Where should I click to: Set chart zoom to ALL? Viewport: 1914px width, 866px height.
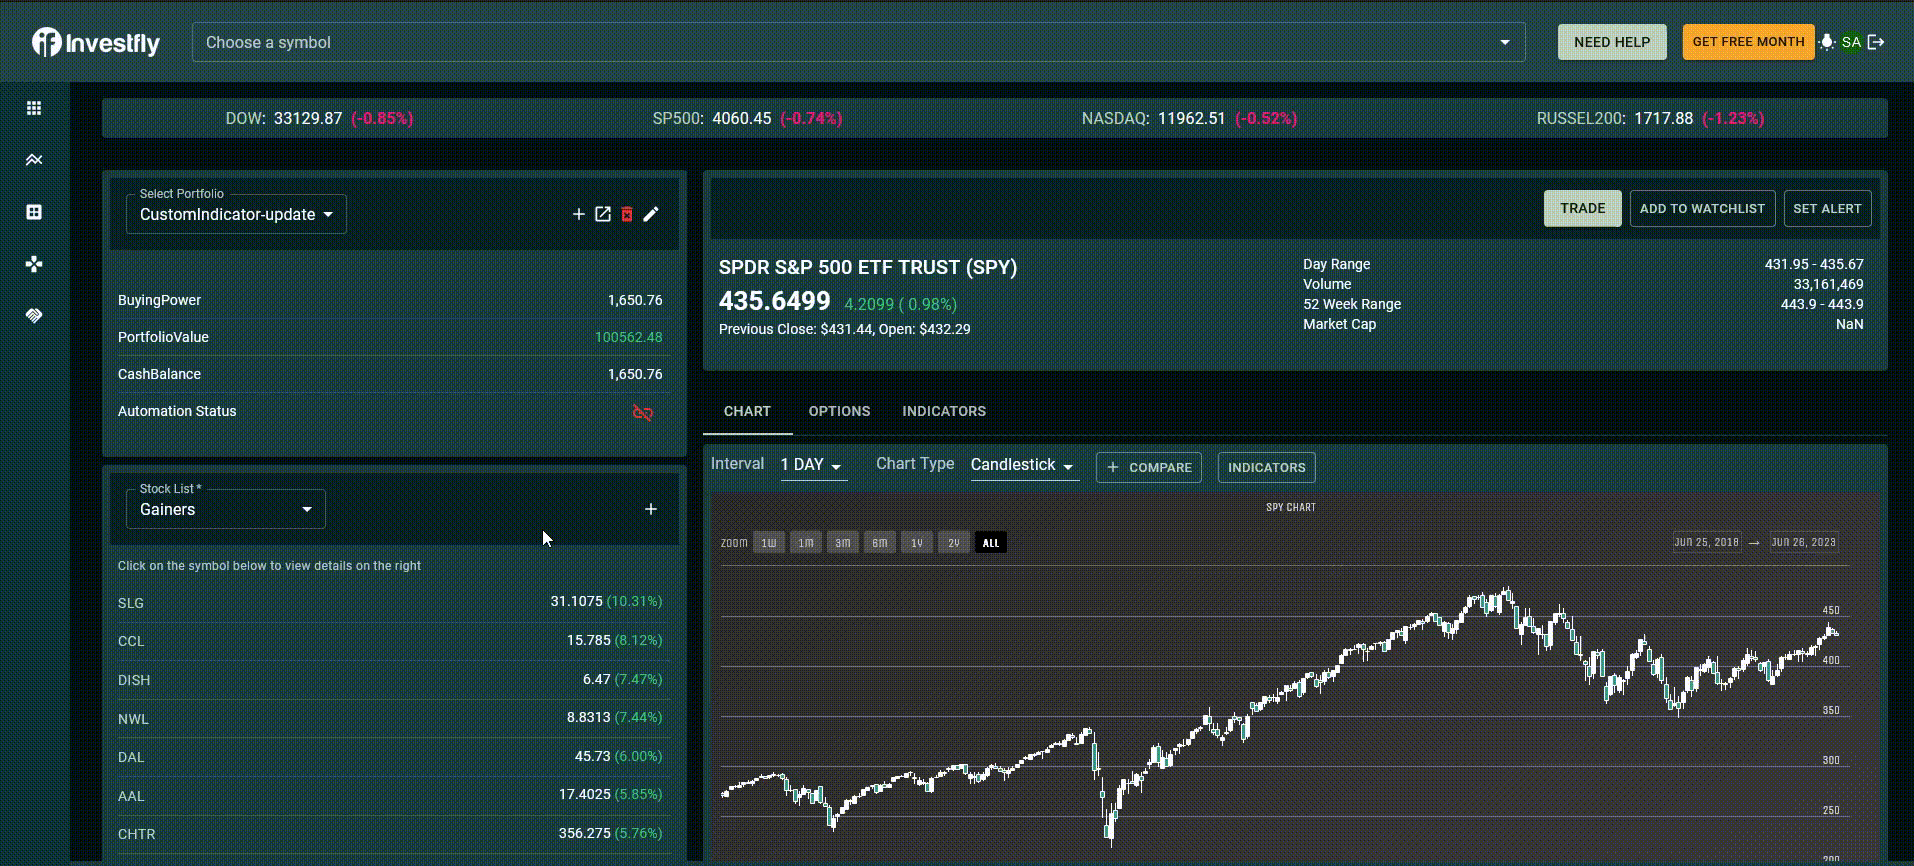(x=991, y=543)
